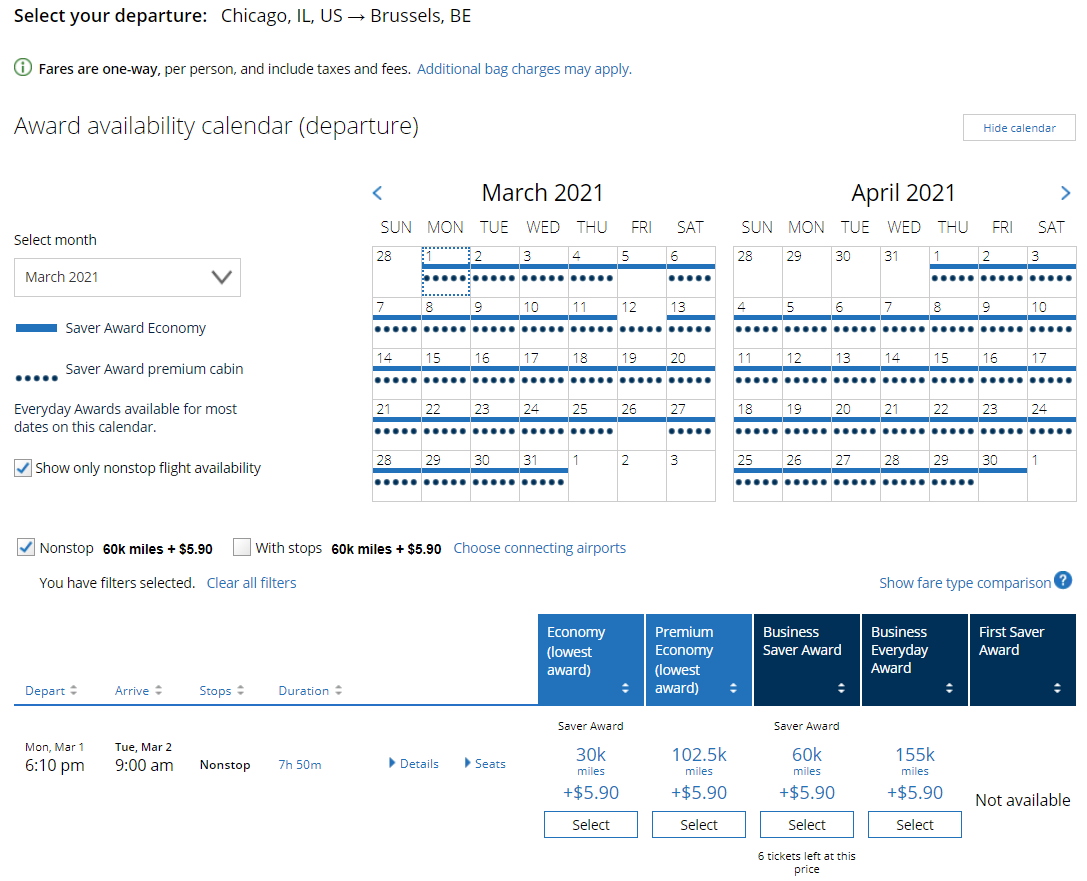Expand the Seats disclosure triangle

pyautogui.click(x=485, y=764)
